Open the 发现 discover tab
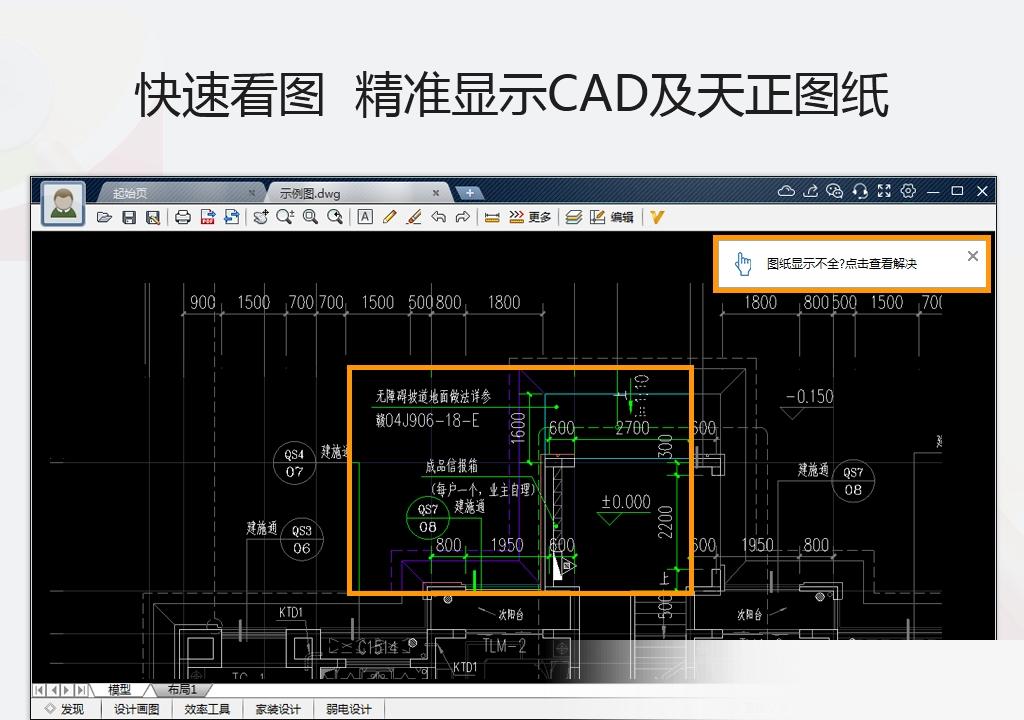 [65, 709]
